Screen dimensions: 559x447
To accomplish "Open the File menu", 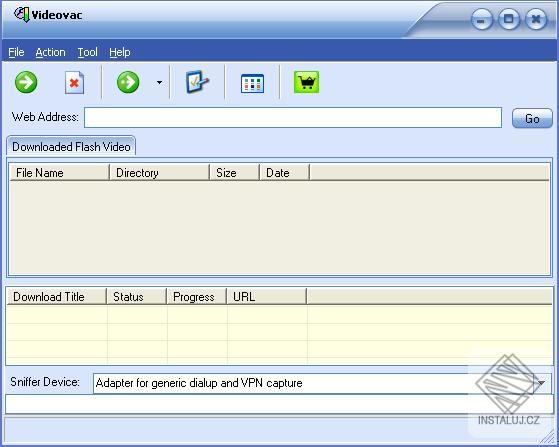I will 16,52.
